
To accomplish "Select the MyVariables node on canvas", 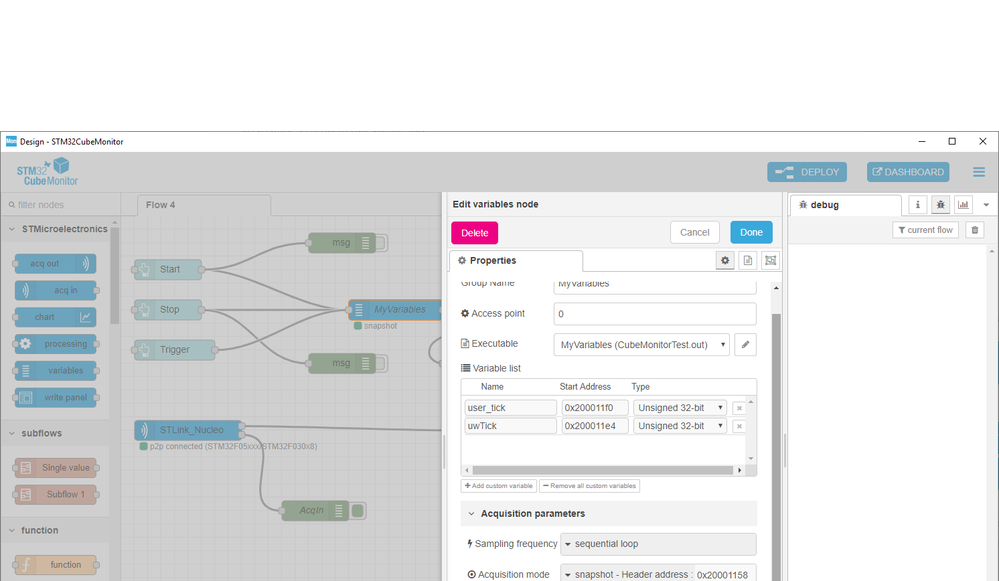I will (x=395, y=310).
